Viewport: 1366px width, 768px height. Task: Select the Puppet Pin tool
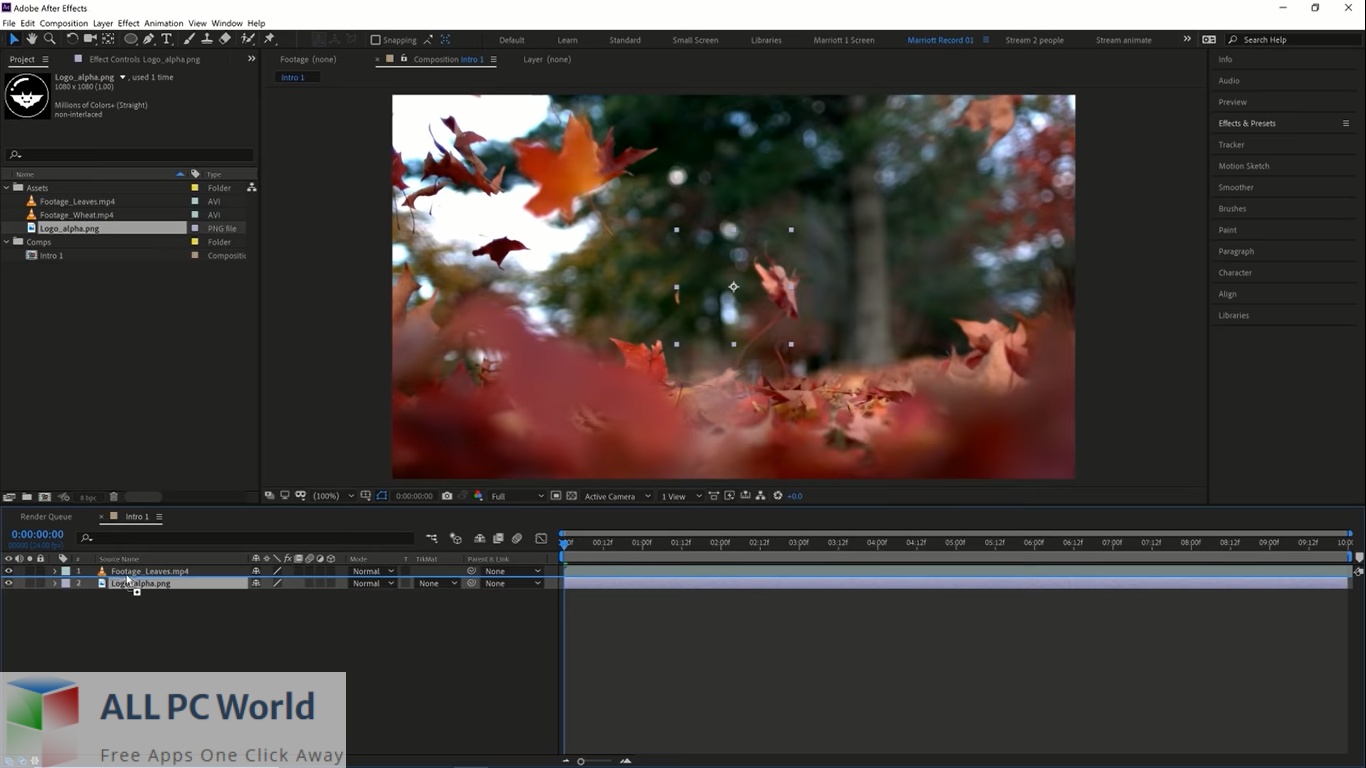[269, 39]
